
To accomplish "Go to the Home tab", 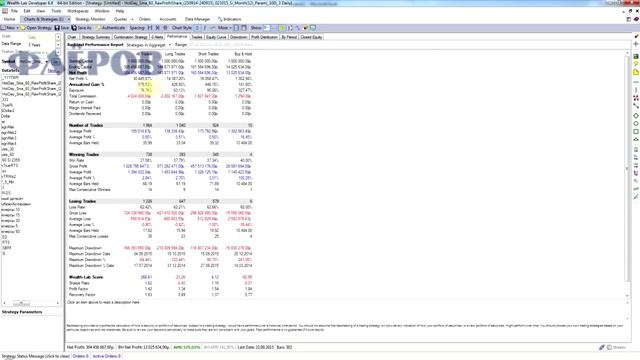I will click(9, 19).
